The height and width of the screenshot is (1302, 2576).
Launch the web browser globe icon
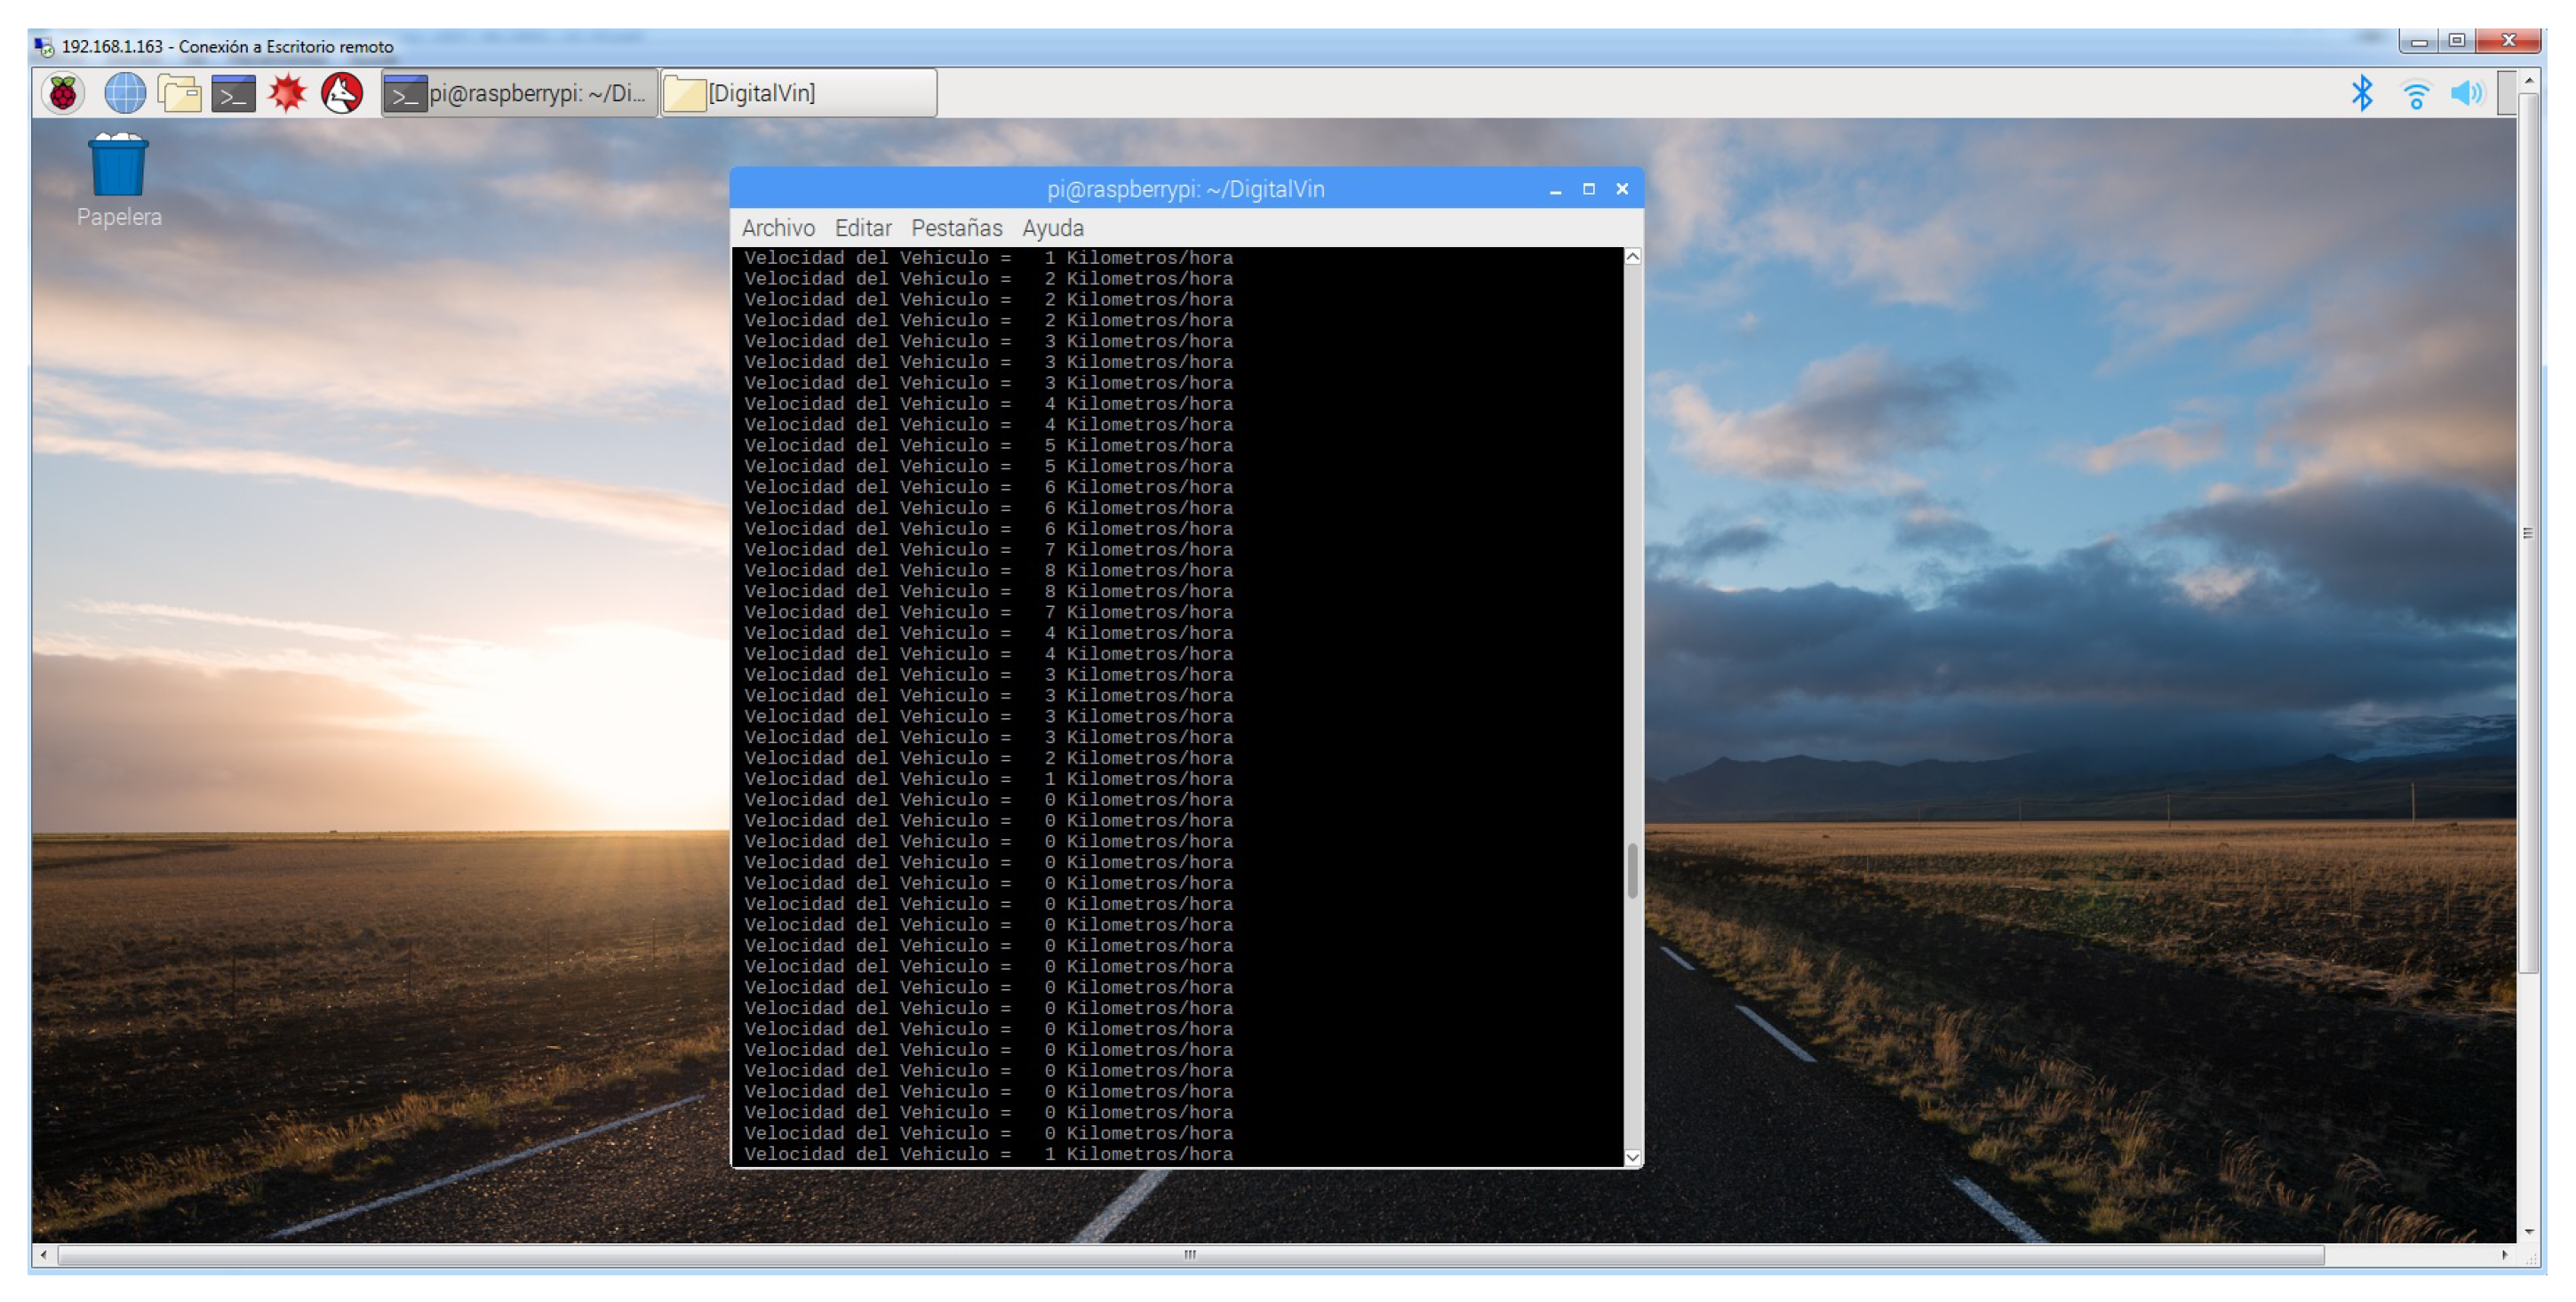point(125,94)
